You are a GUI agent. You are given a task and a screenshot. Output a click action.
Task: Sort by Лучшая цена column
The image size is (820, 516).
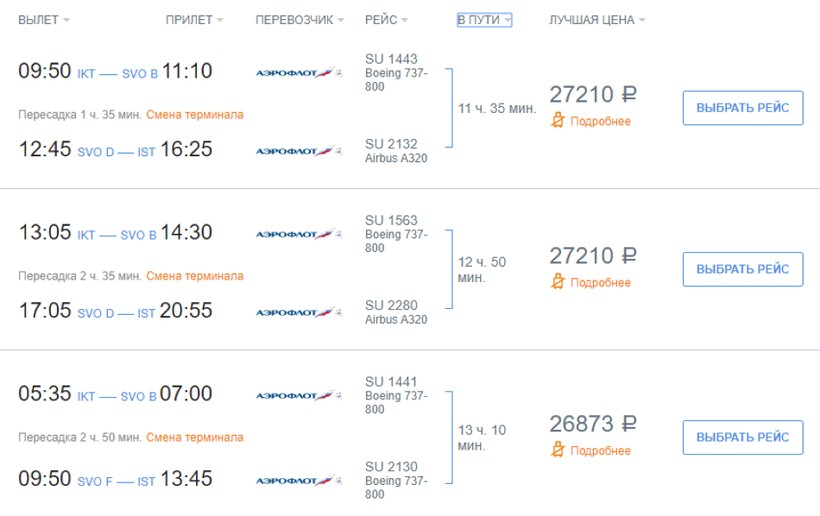coord(597,20)
